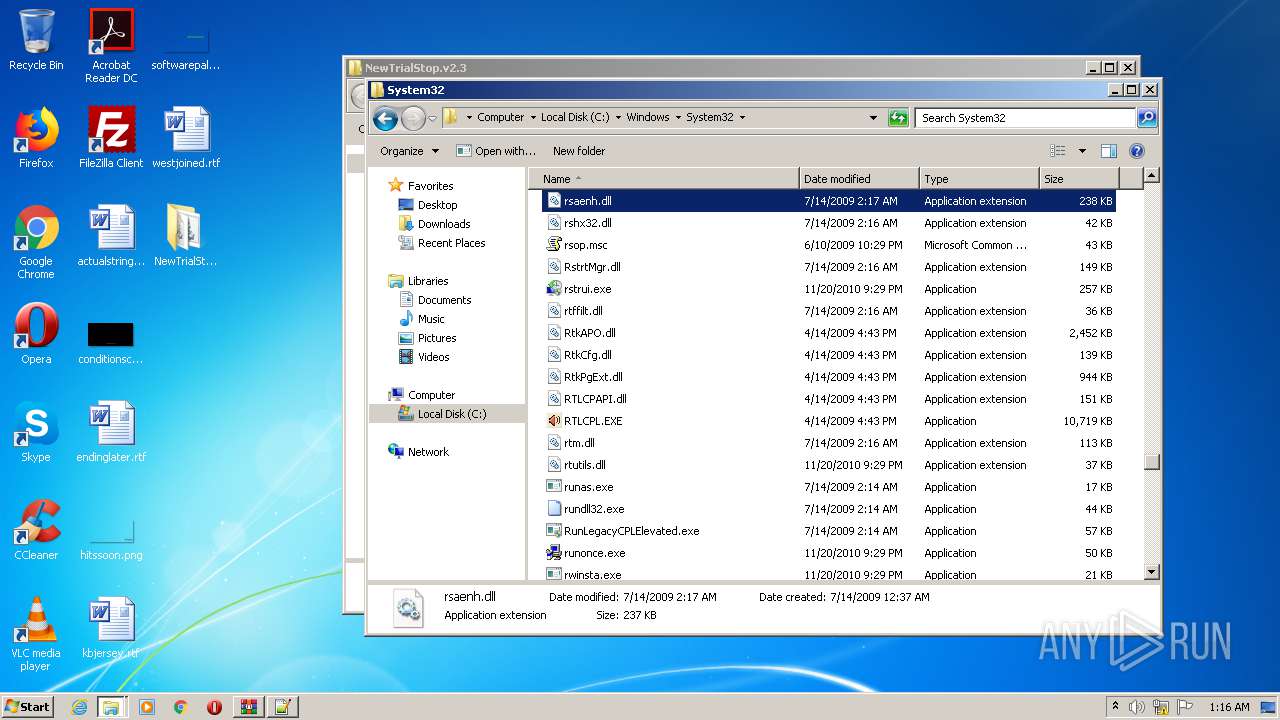1280x720 pixels.
Task: Open Downloads in navigation pane
Action: 444,224
